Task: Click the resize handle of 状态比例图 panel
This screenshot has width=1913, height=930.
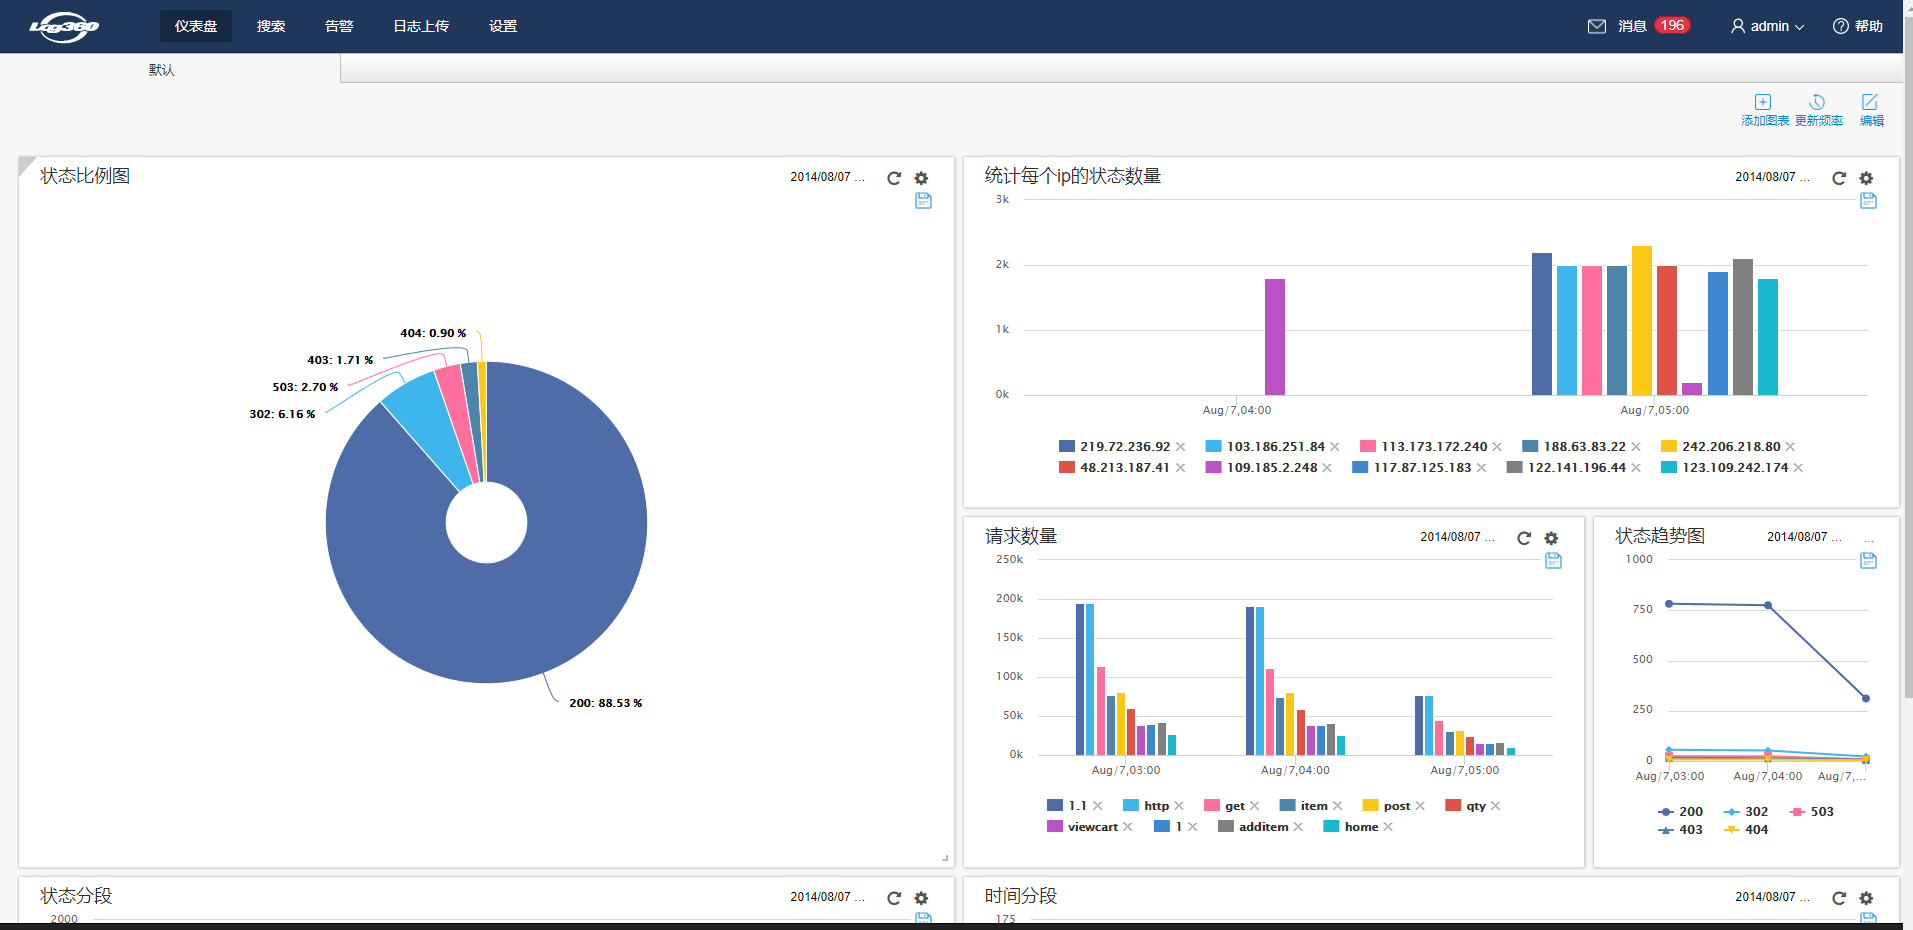Action: [945, 858]
